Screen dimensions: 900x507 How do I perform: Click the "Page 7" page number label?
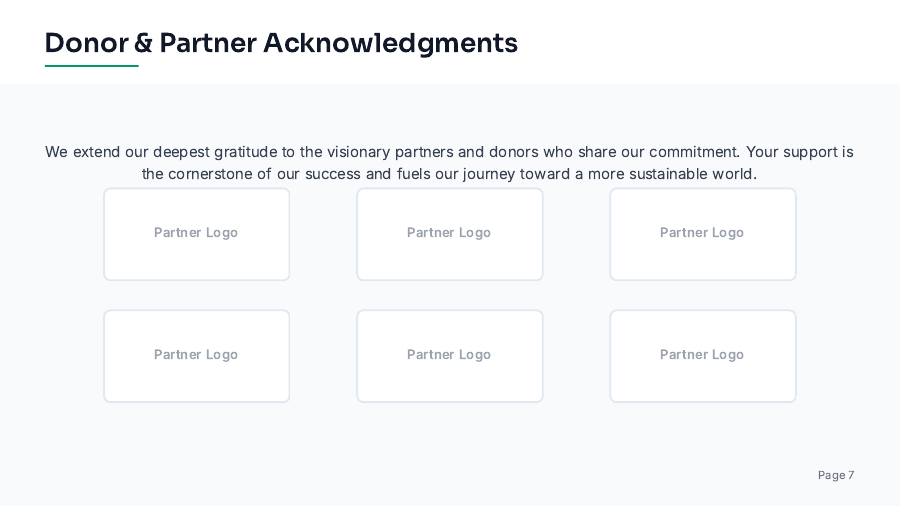[x=836, y=475]
